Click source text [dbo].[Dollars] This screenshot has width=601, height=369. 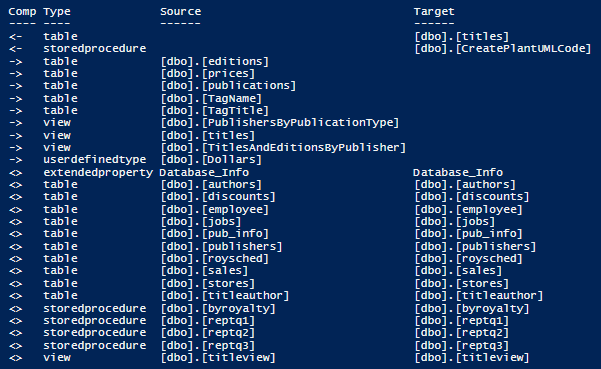(x=211, y=159)
